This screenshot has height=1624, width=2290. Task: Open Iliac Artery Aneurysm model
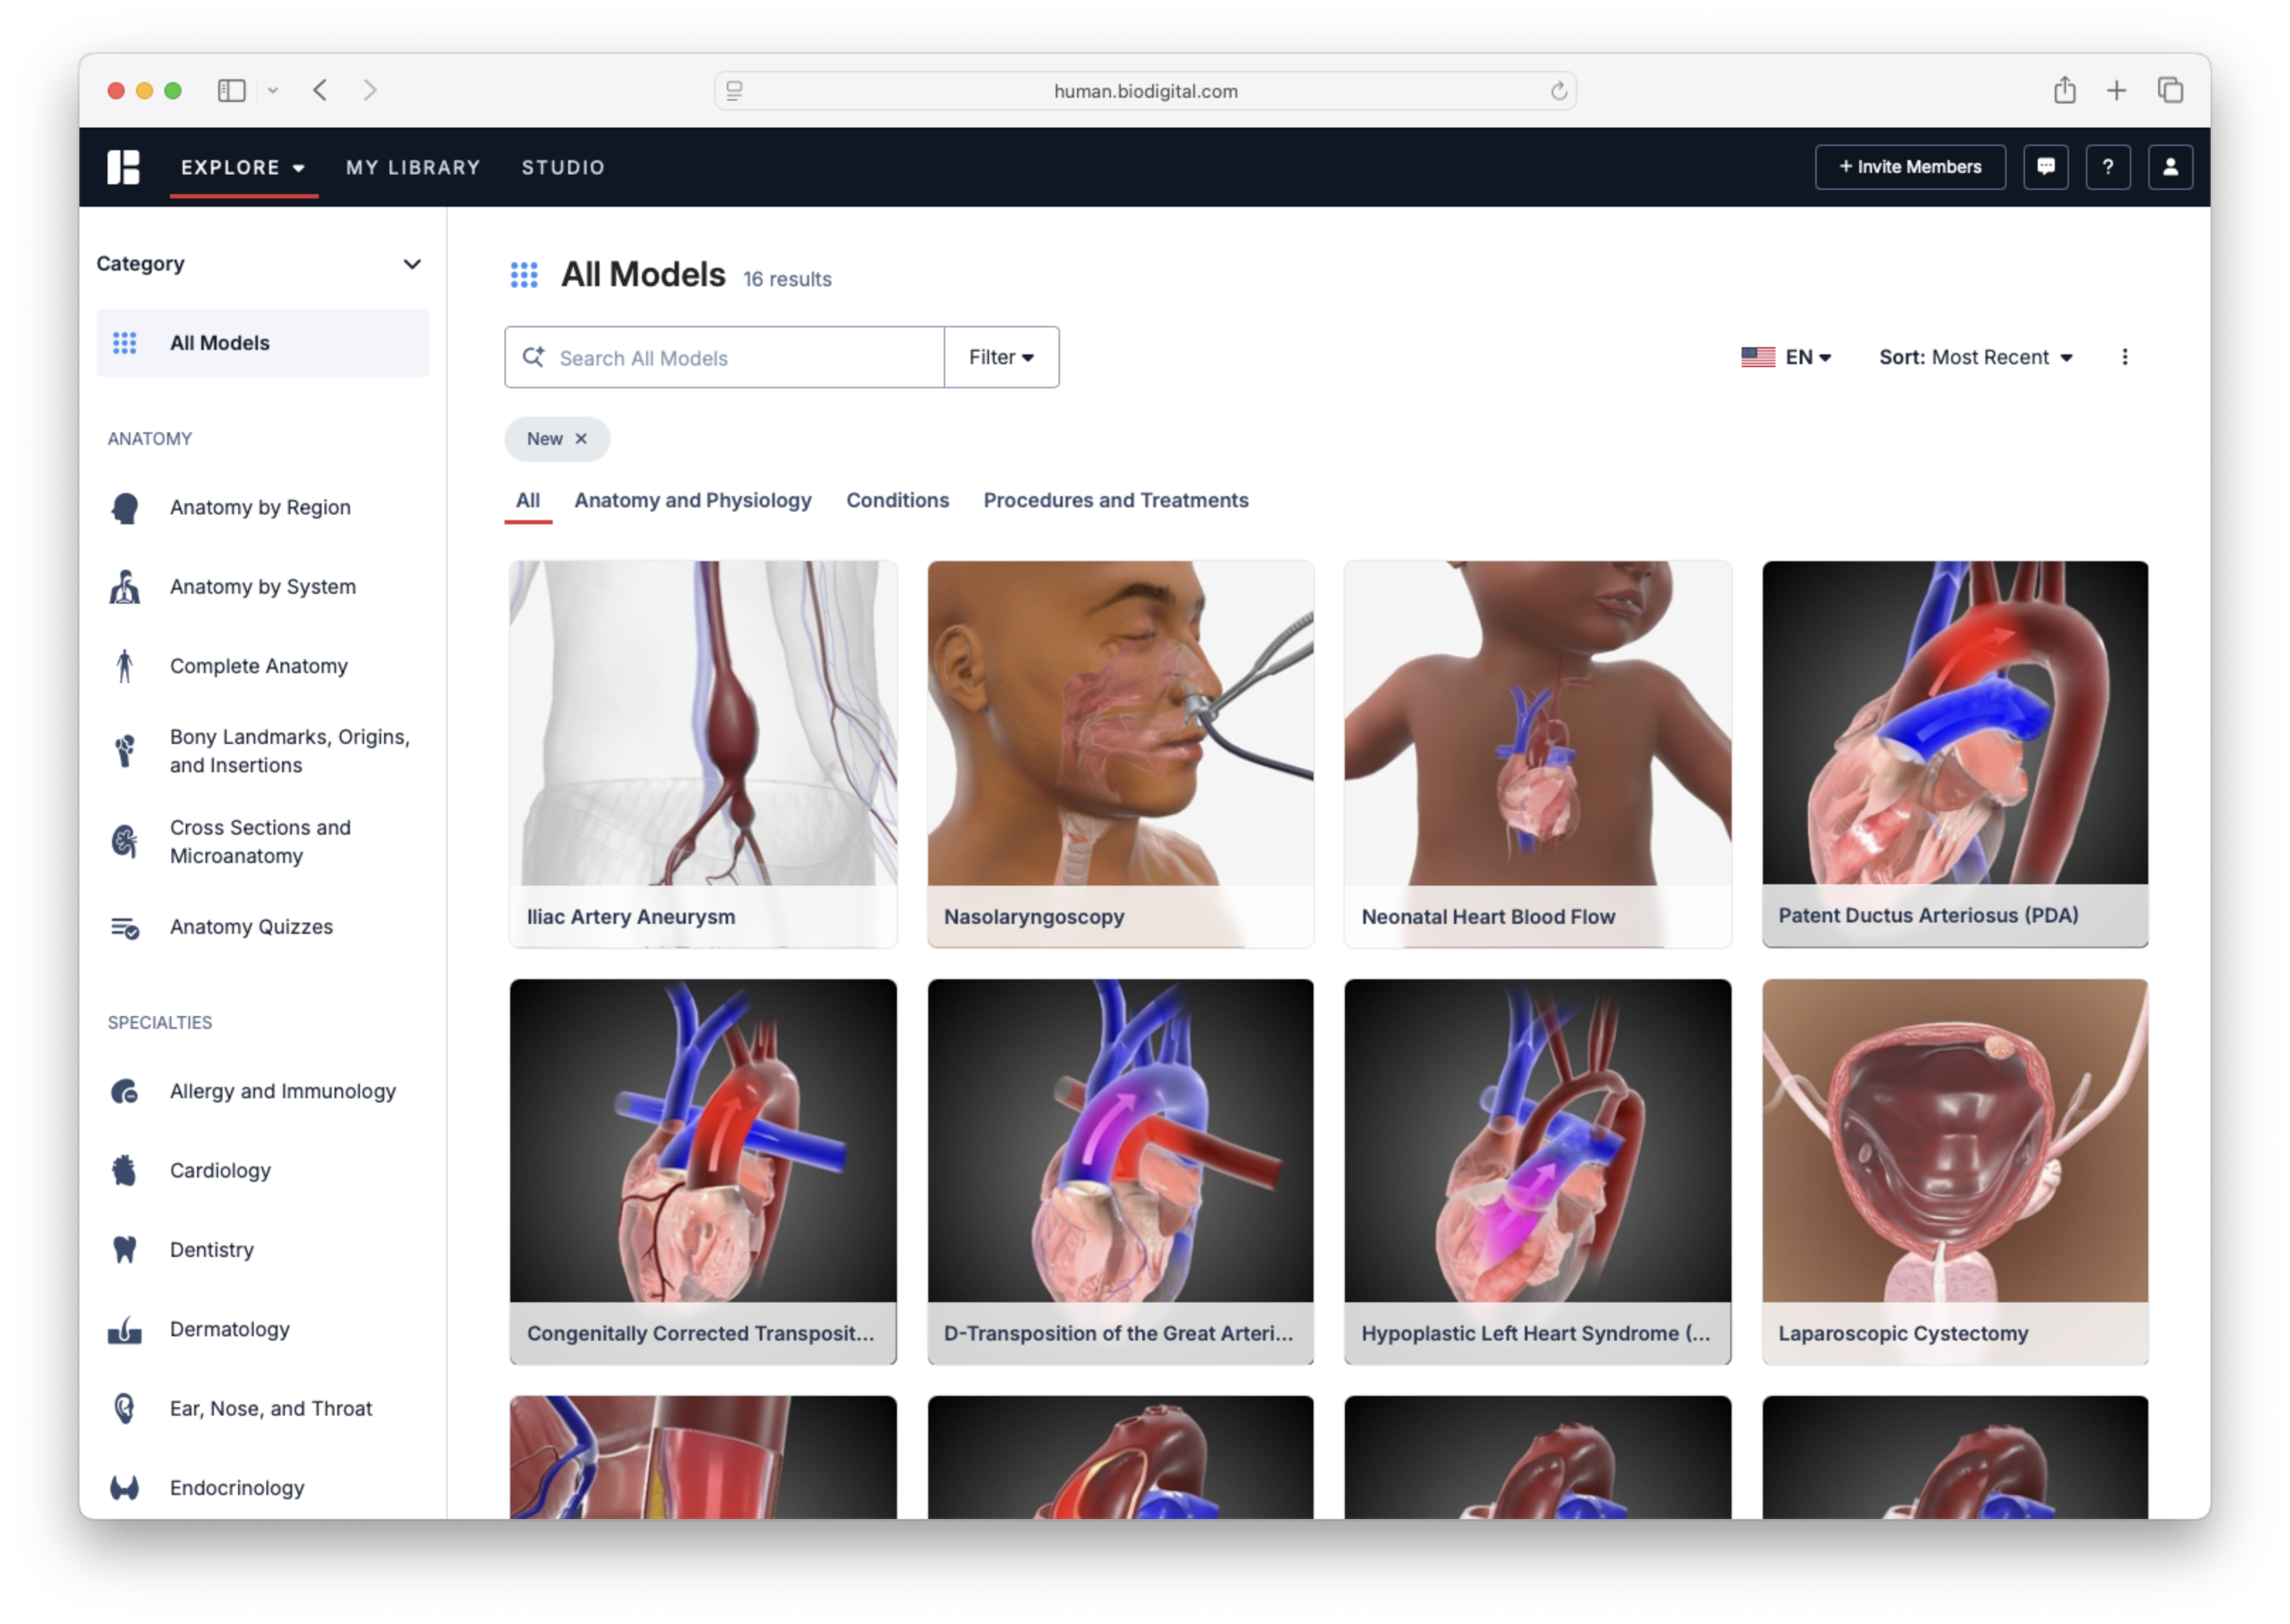(x=703, y=754)
